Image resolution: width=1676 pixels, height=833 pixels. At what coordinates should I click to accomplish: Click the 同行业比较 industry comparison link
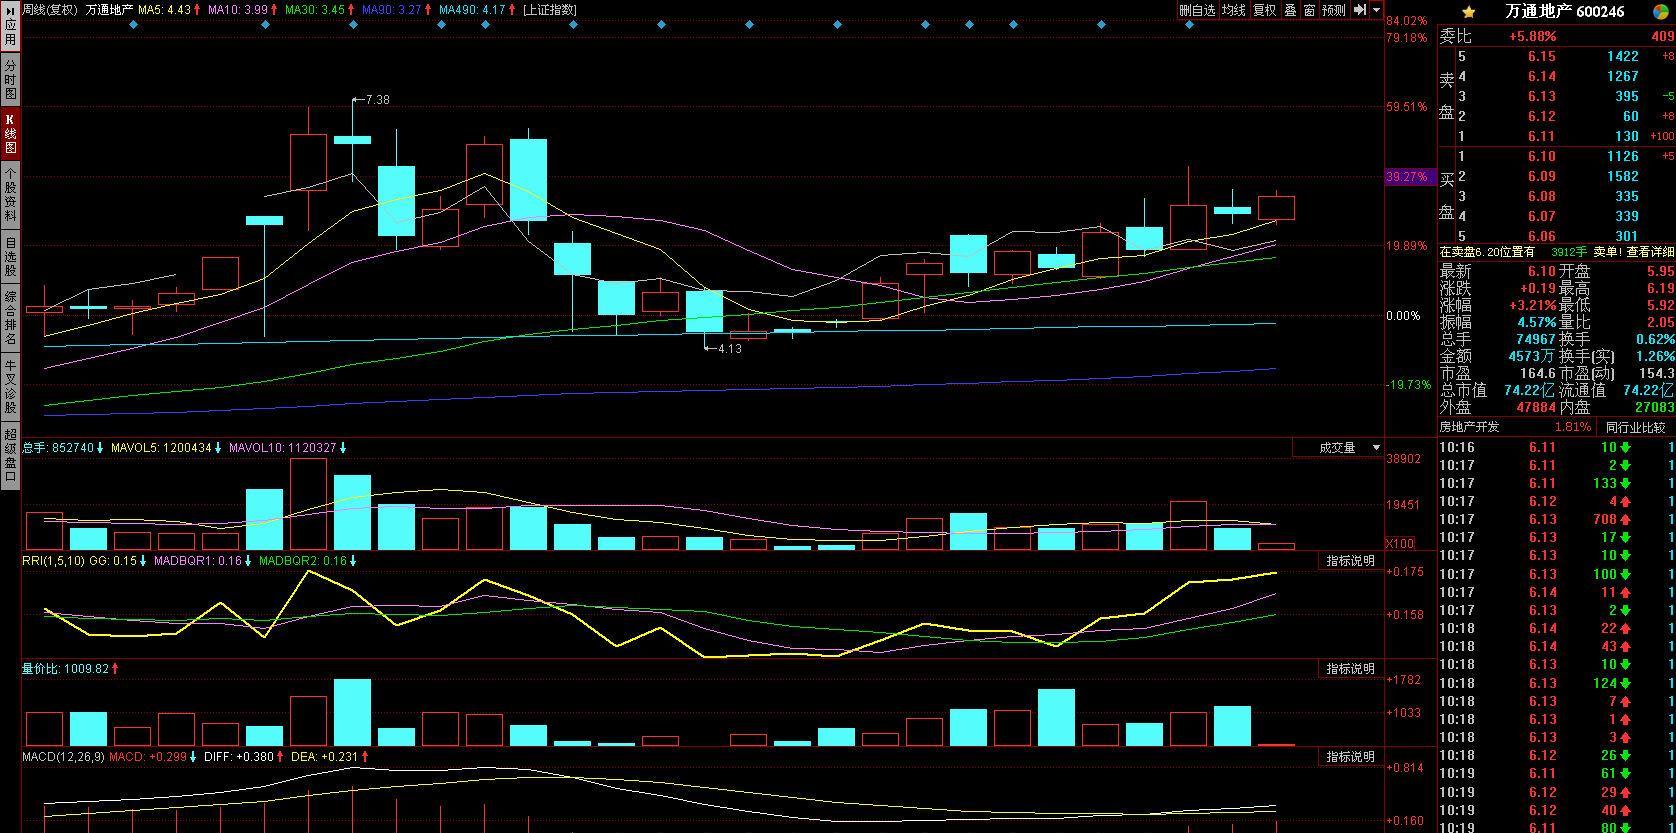point(1635,427)
